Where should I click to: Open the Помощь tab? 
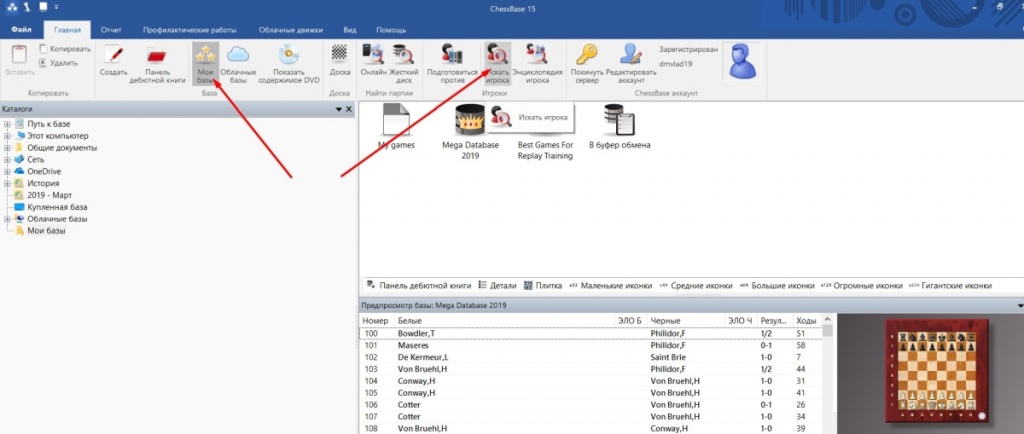(x=391, y=30)
